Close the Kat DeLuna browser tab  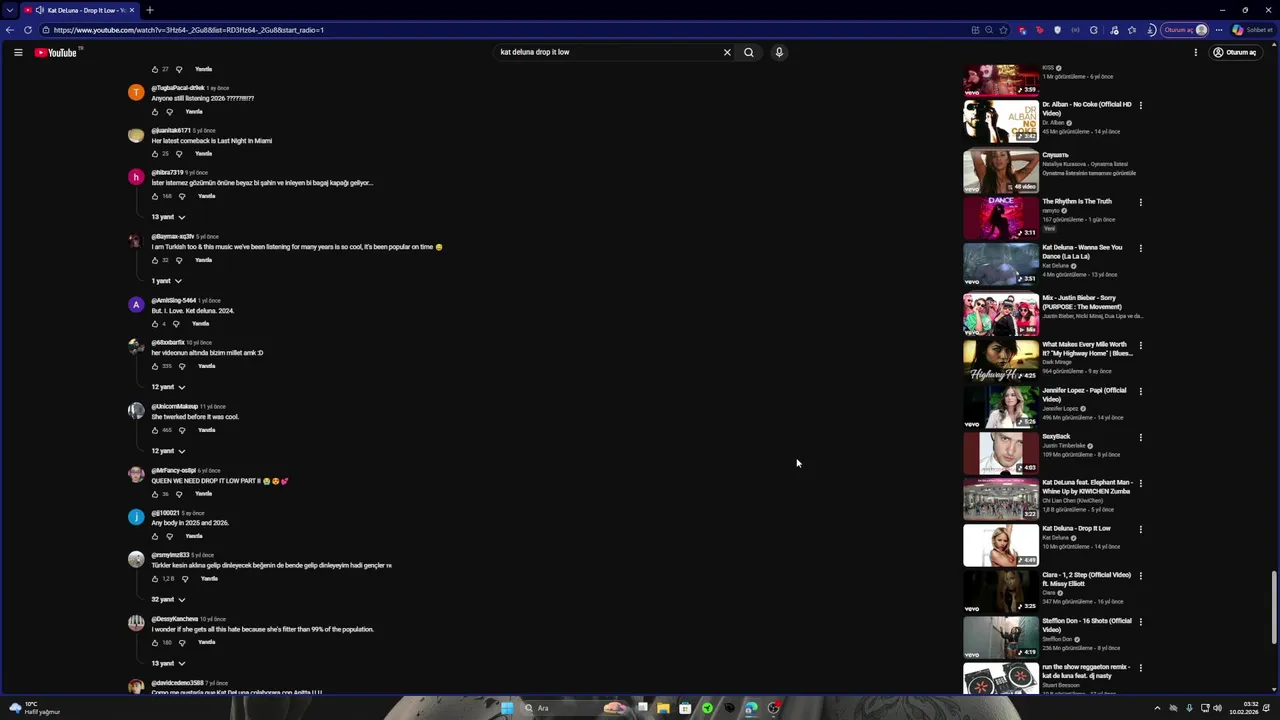coord(131,10)
